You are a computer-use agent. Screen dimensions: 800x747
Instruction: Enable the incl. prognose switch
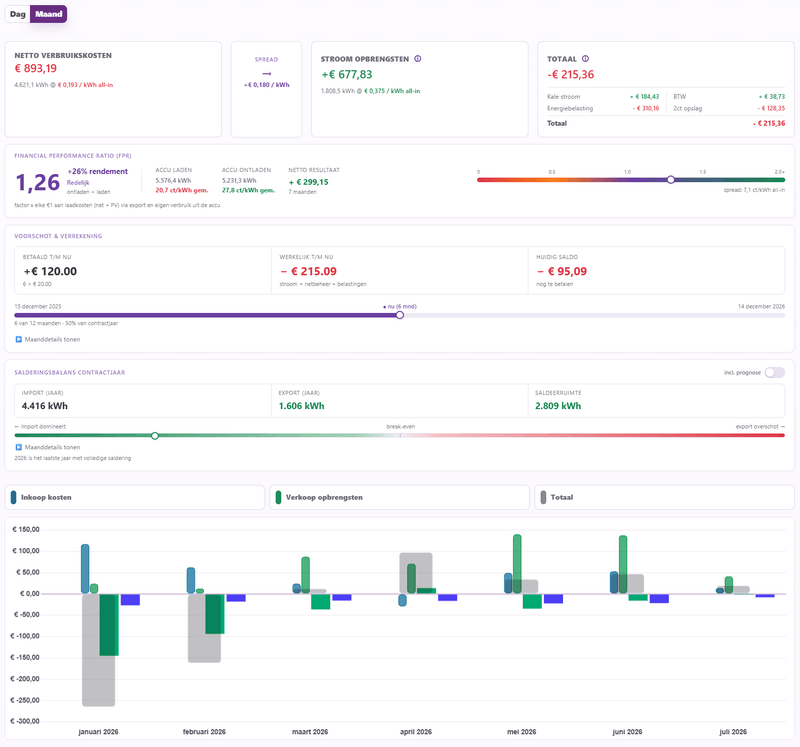click(774, 372)
